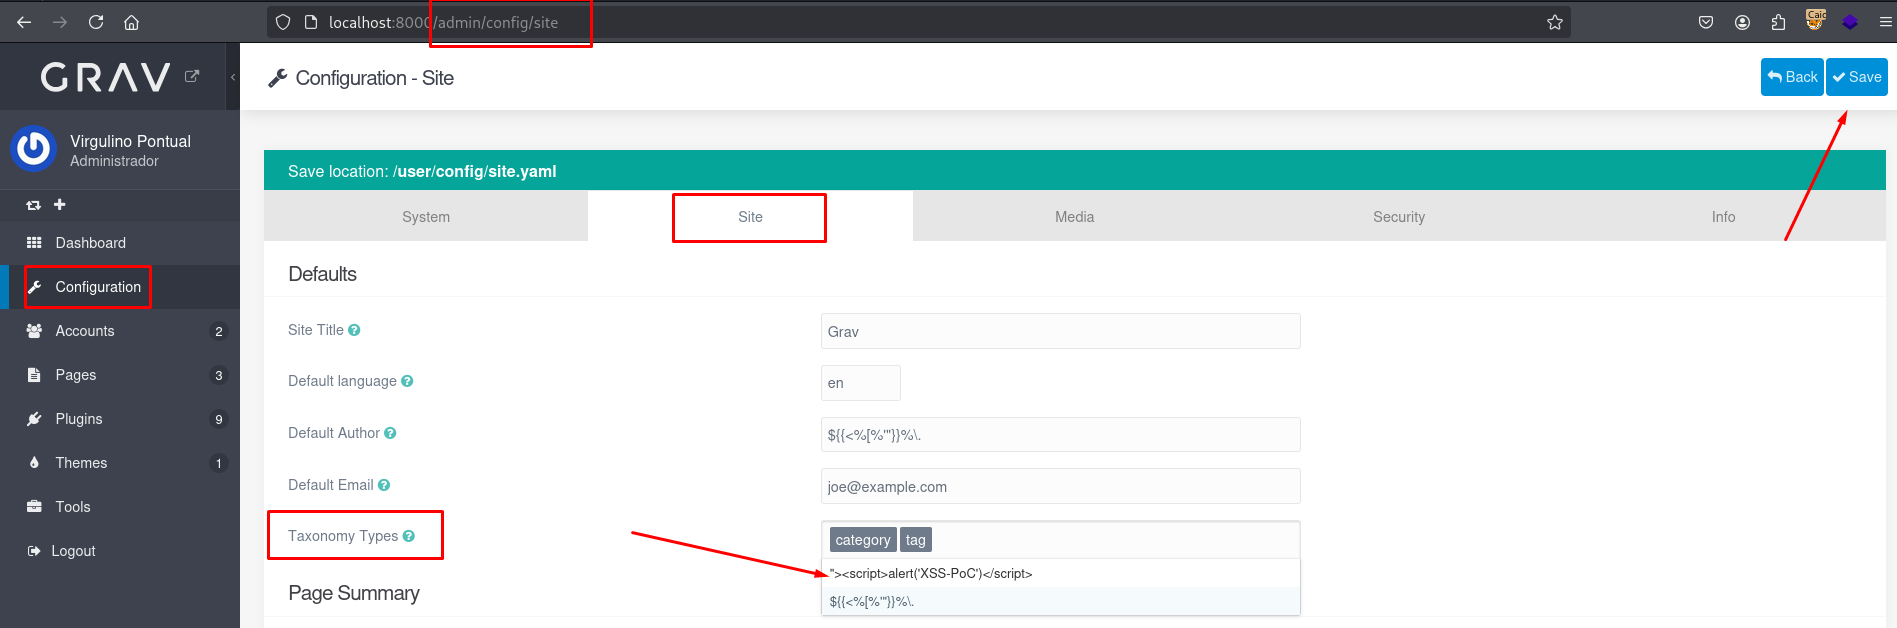Viewport: 1897px width, 628px height.
Task: Click the Site Title text field
Action: pyautogui.click(x=1060, y=332)
